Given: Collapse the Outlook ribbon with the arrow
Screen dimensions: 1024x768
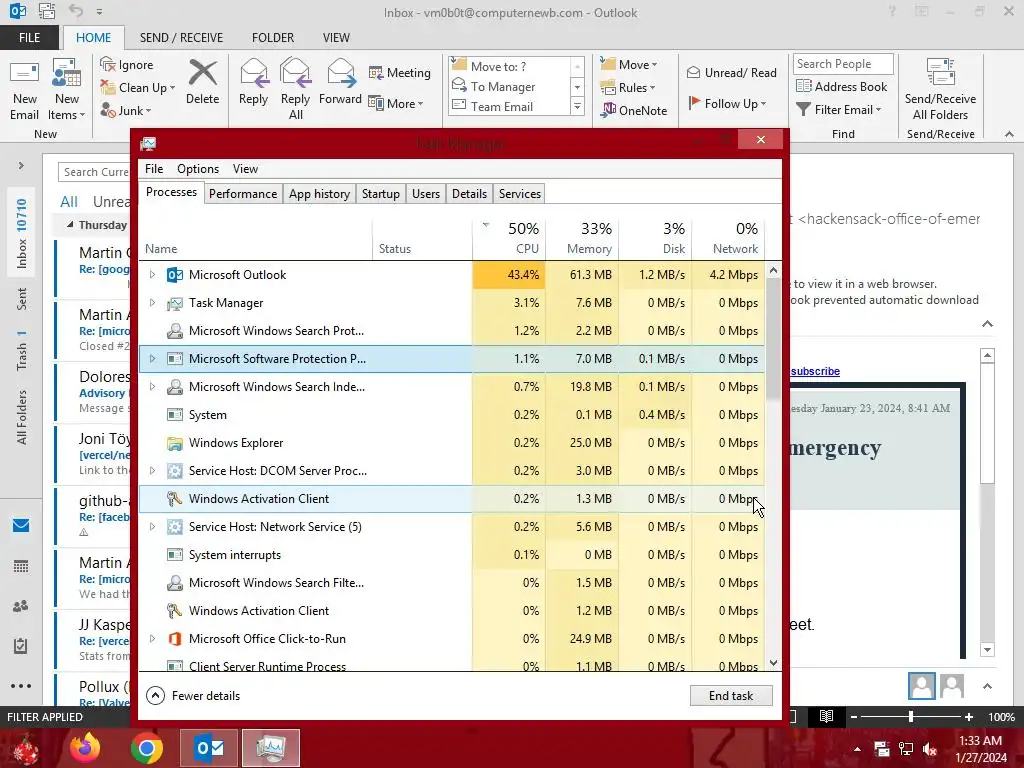Looking at the screenshot, I should point(1009,134).
